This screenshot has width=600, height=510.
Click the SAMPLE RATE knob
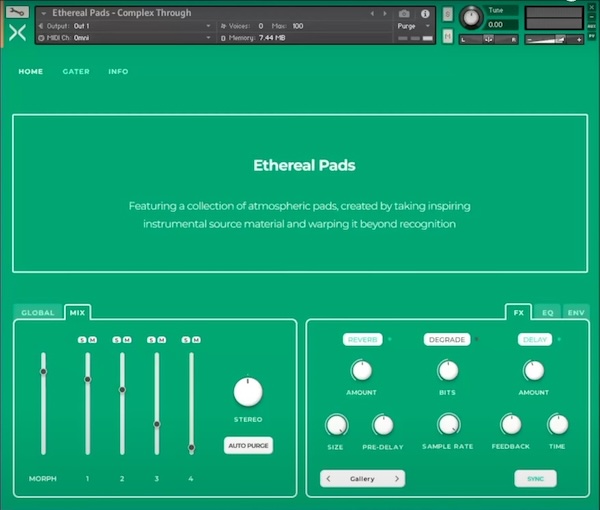pyautogui.click(x=448, y=424)
